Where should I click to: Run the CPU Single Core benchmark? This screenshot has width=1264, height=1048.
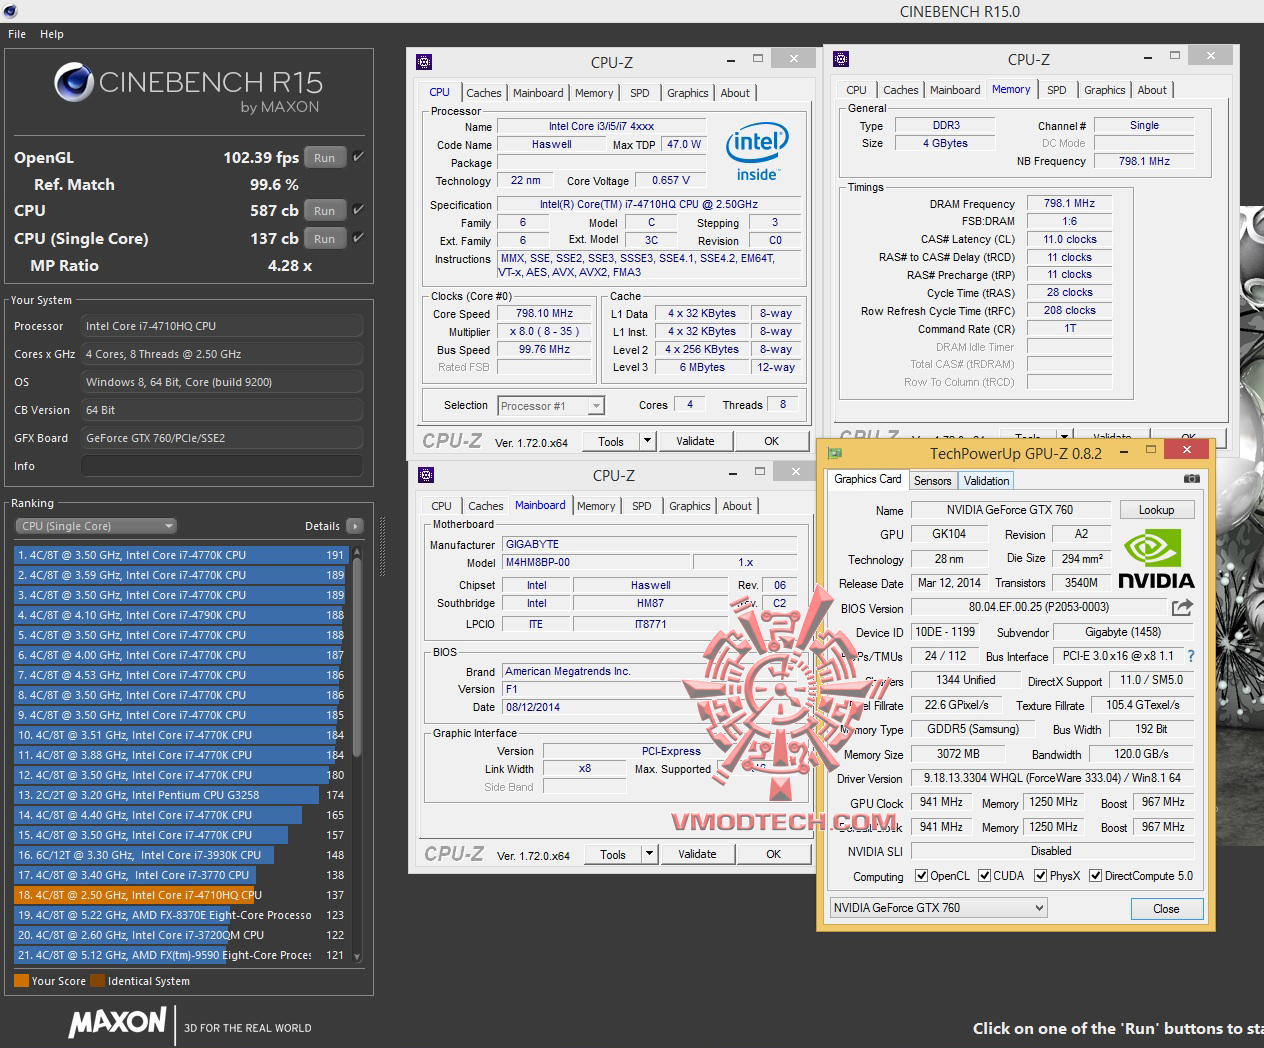click(x=325, y=239)
